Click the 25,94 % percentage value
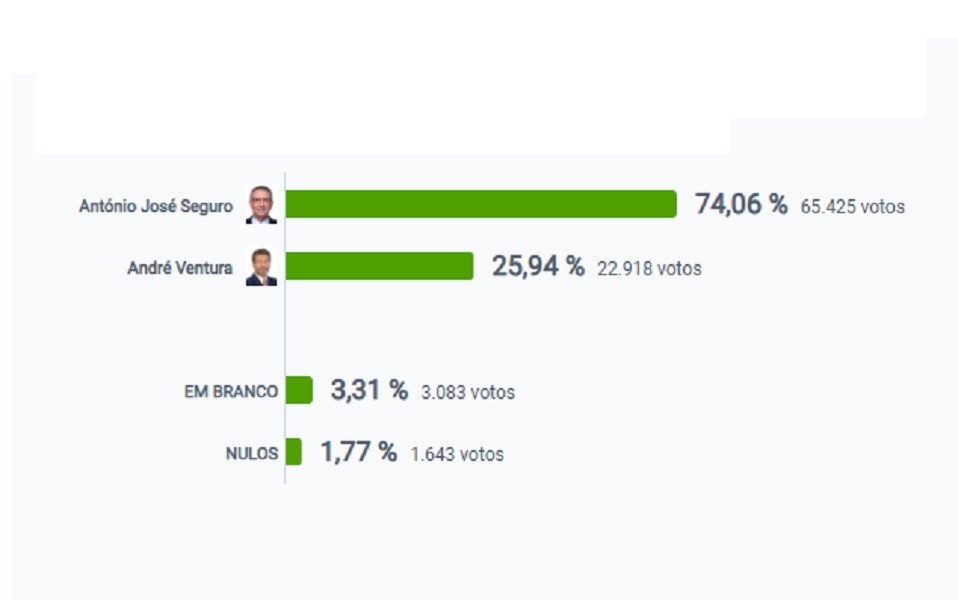Viewport: 958px width, 600px height. (x=537, y=267)
